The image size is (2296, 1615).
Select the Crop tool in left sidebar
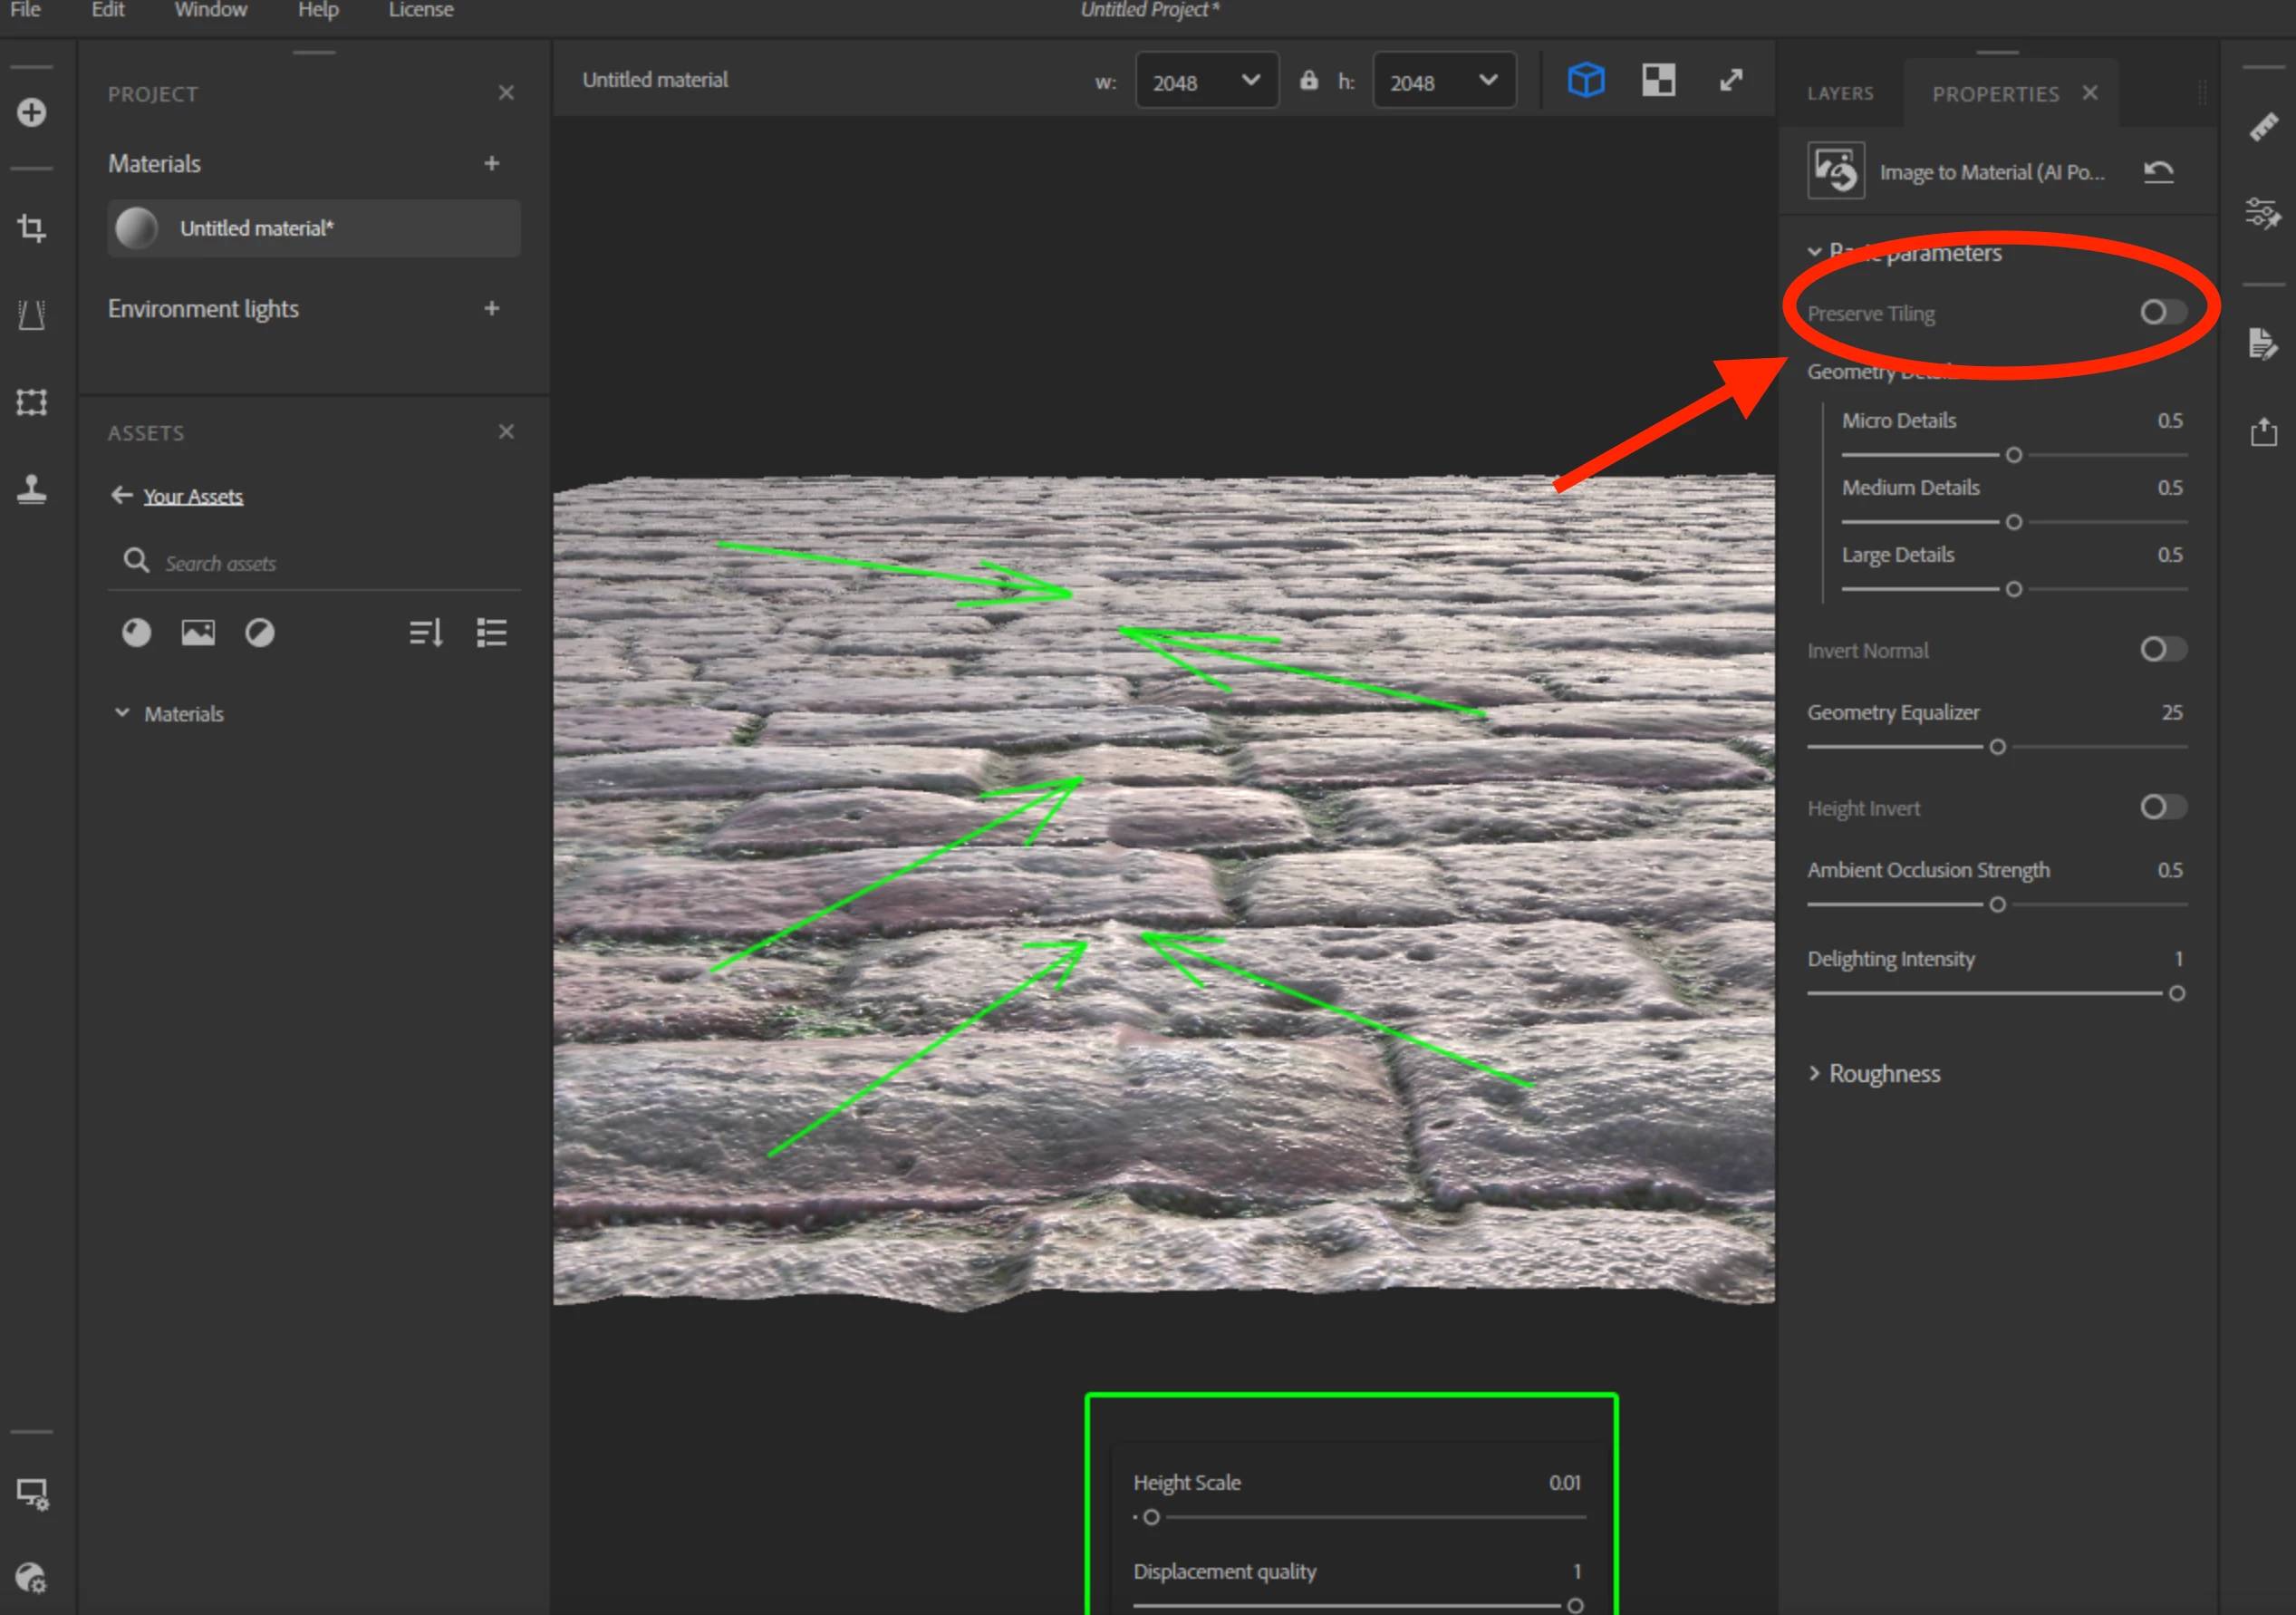(32, 228)
